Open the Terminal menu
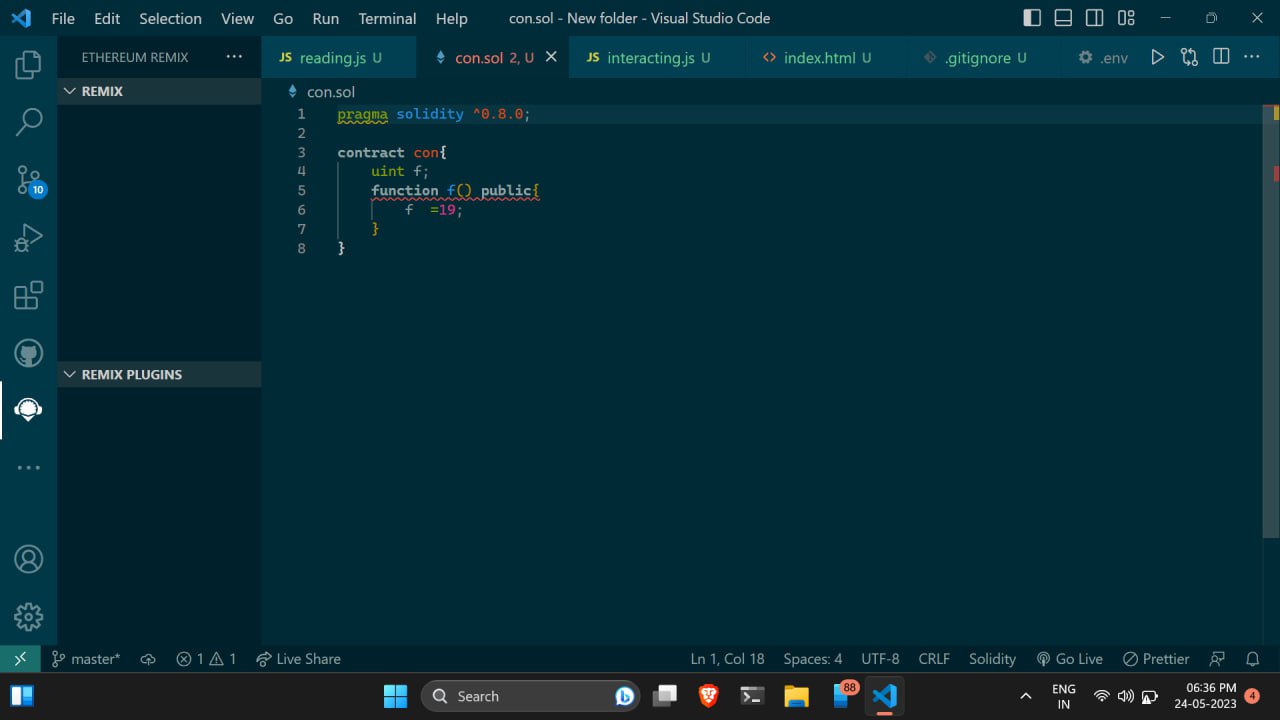 [x=387, y=18]
